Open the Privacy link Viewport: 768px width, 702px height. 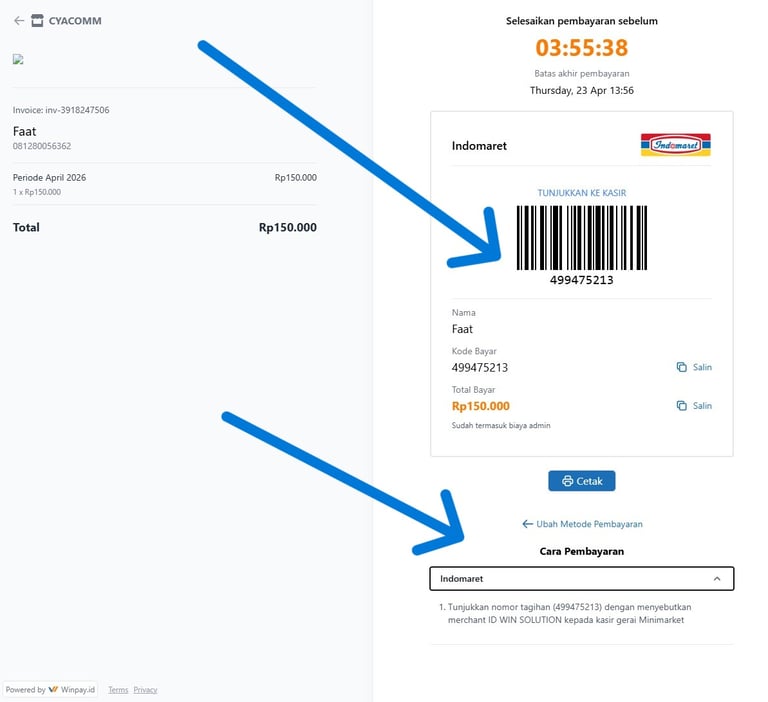pyautogui.click(x=146, y=689)
